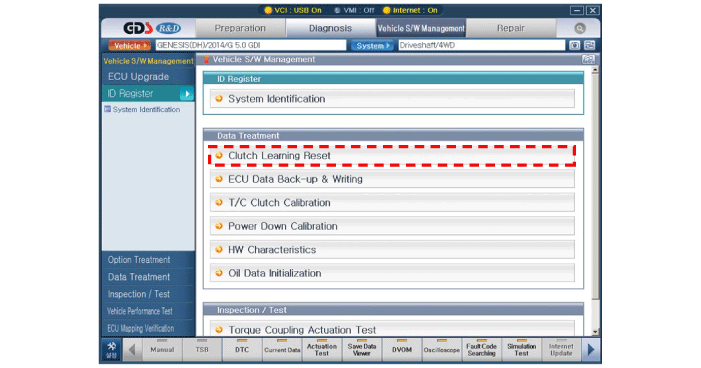The height and width of the screenshot is (368, 701).
Task: Open Fault Code Searching
Action: 481,350
